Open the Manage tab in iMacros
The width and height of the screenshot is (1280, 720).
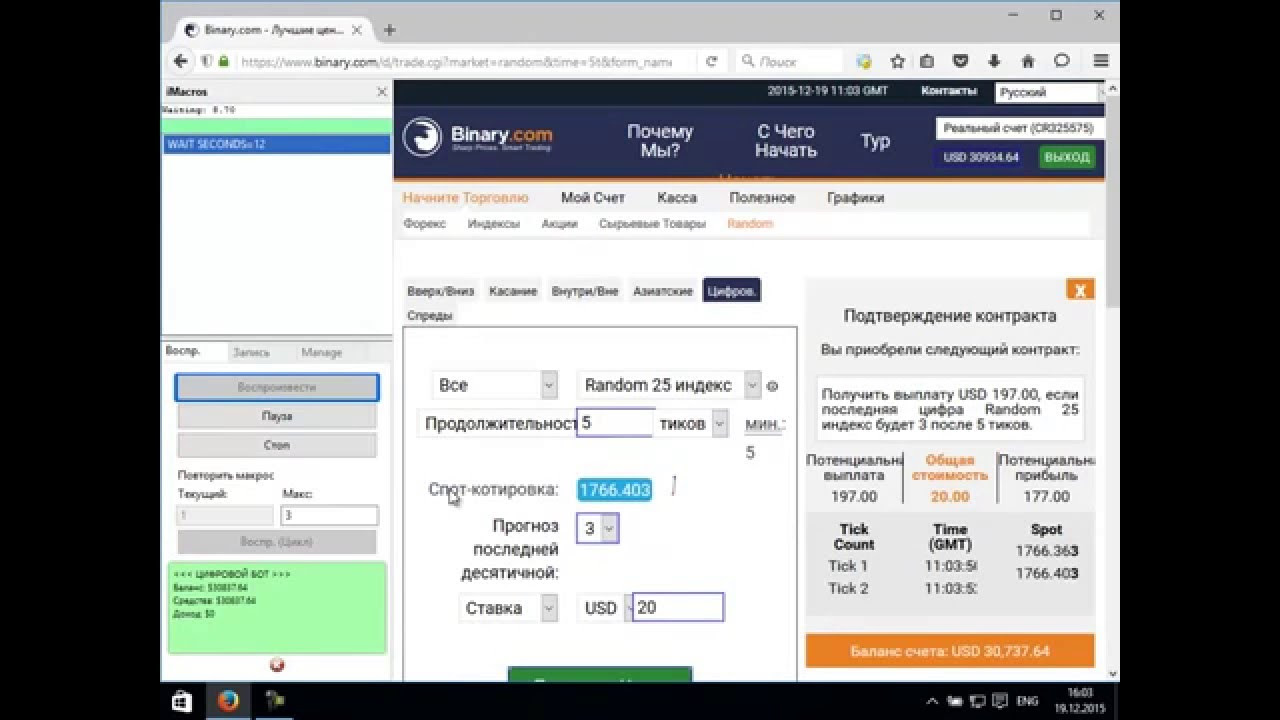pos(321,352)
